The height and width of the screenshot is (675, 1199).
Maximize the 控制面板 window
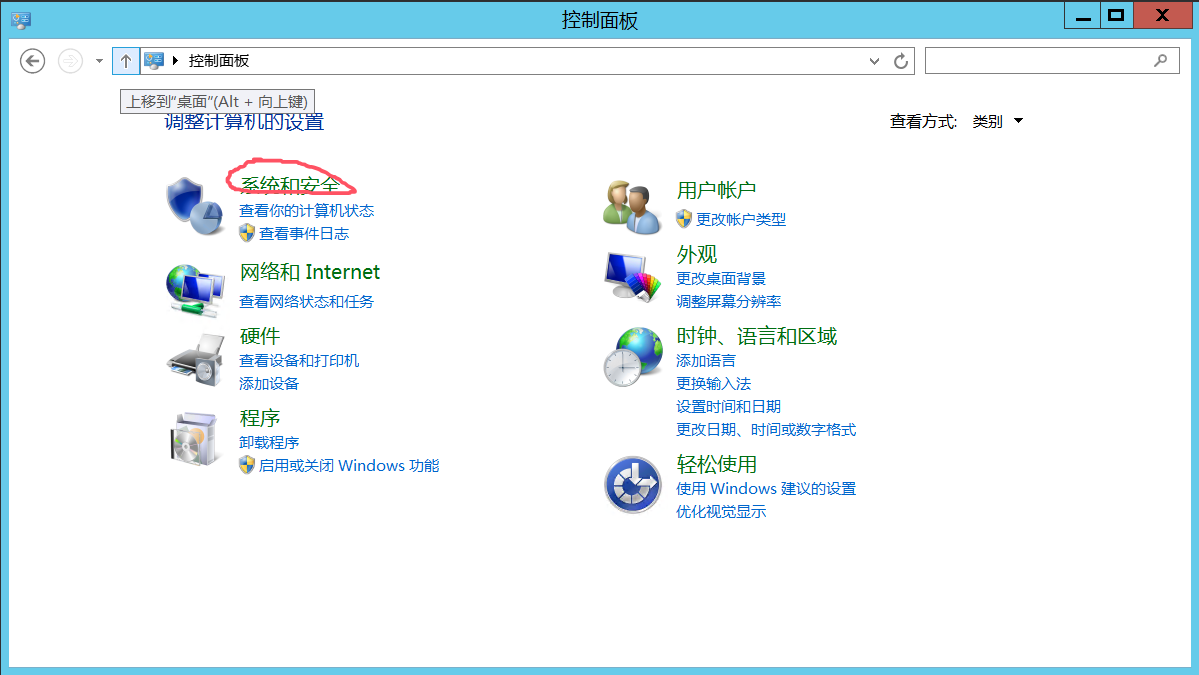pyautogui.click(x=1116, y=16)
